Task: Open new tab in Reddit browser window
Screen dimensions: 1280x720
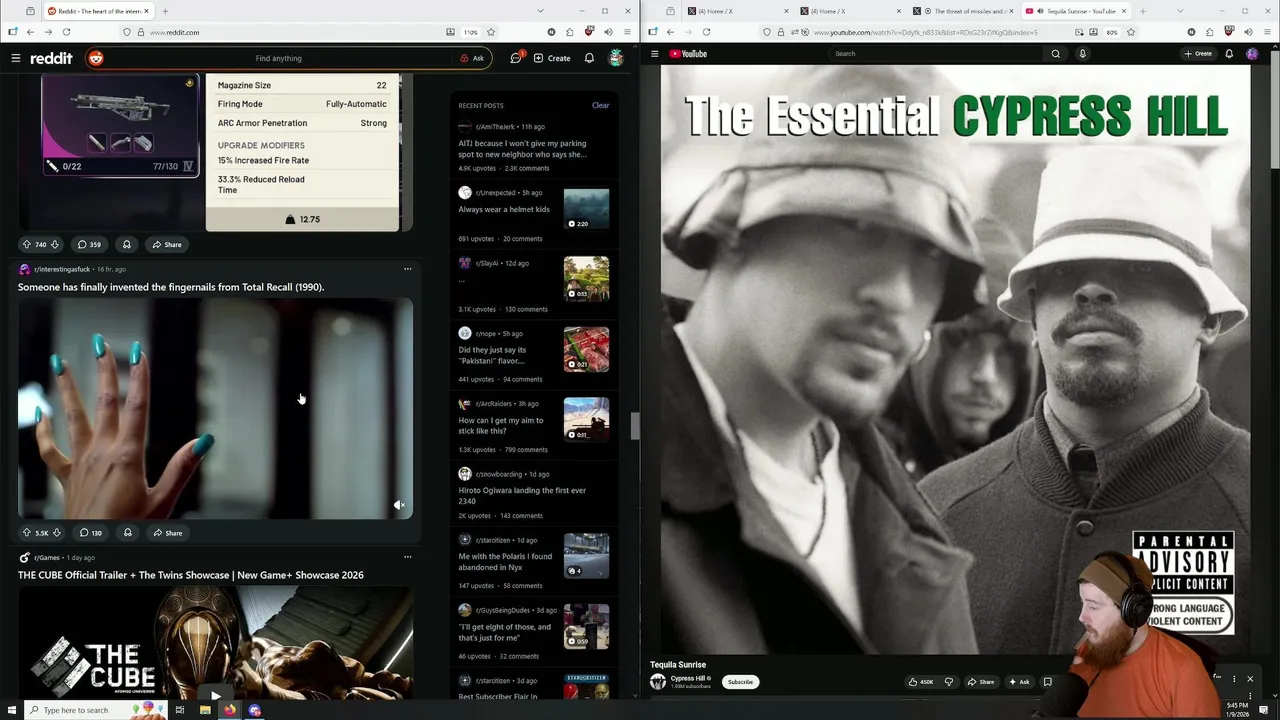Action: 165,11
